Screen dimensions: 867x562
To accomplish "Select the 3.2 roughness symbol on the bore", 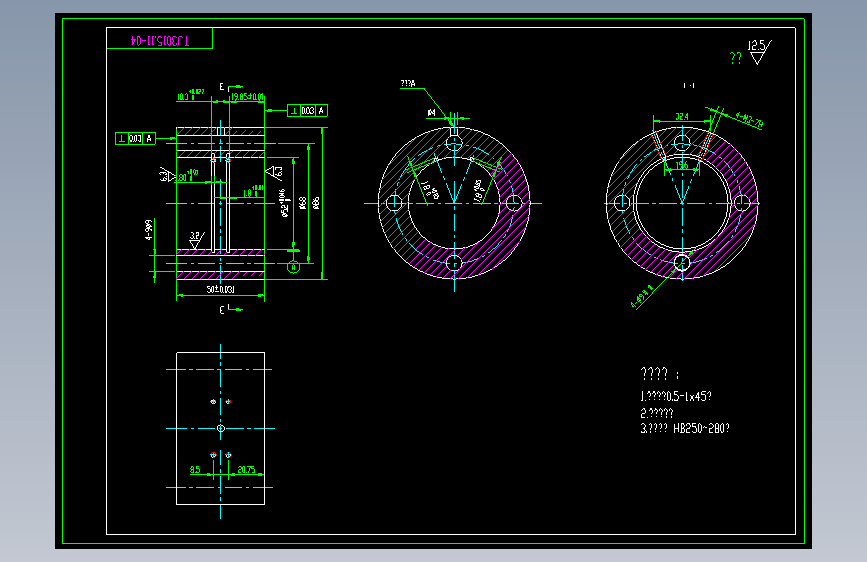I will pyautogui.click(x=197, y=240).
